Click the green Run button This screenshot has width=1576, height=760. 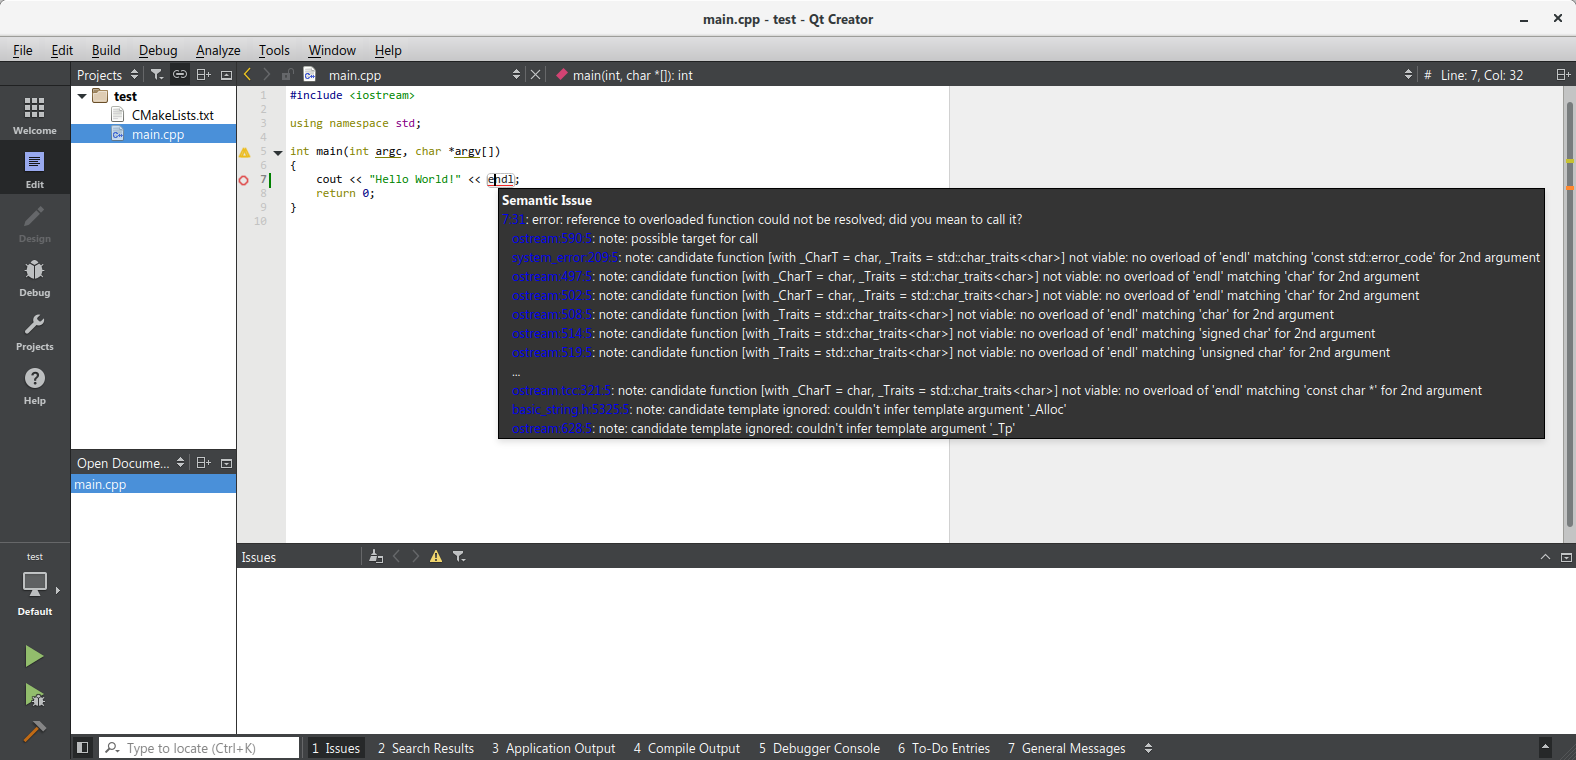pyautogui.click(x=34, y=656)
